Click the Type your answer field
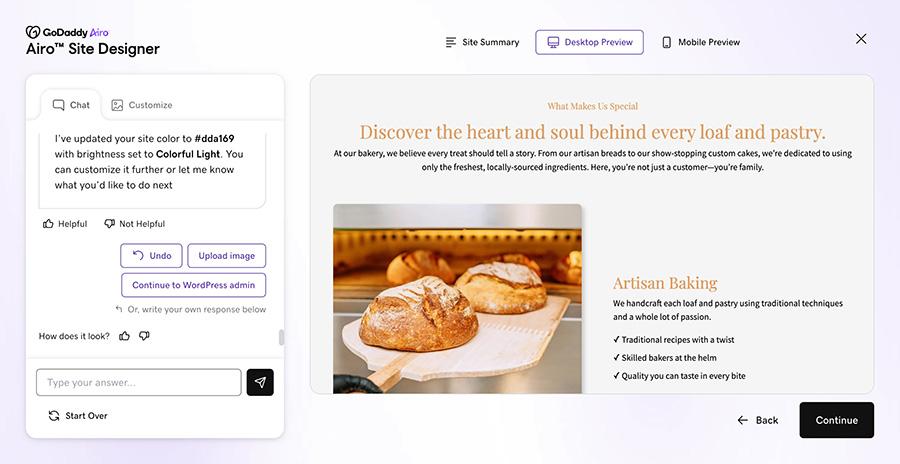The image size is (900, 464). tap(139, 382)
